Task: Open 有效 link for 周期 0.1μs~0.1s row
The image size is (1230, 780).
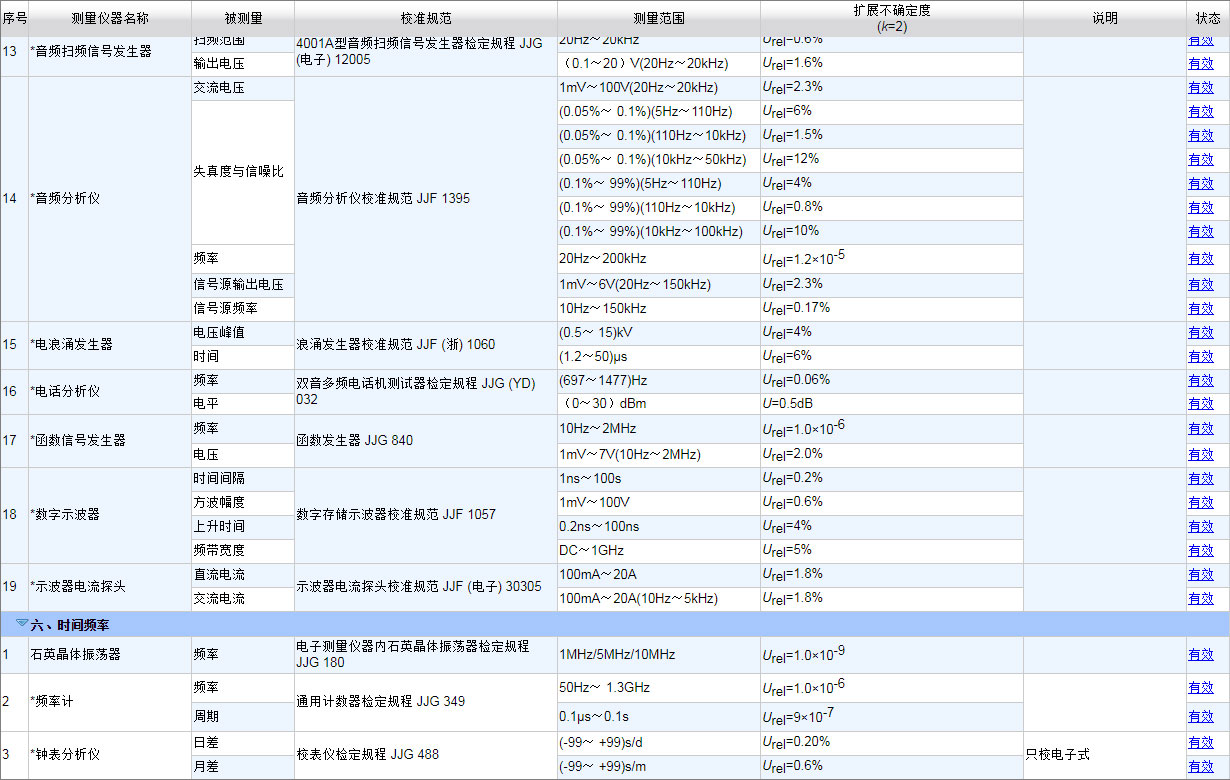Action: [1200, 717]
